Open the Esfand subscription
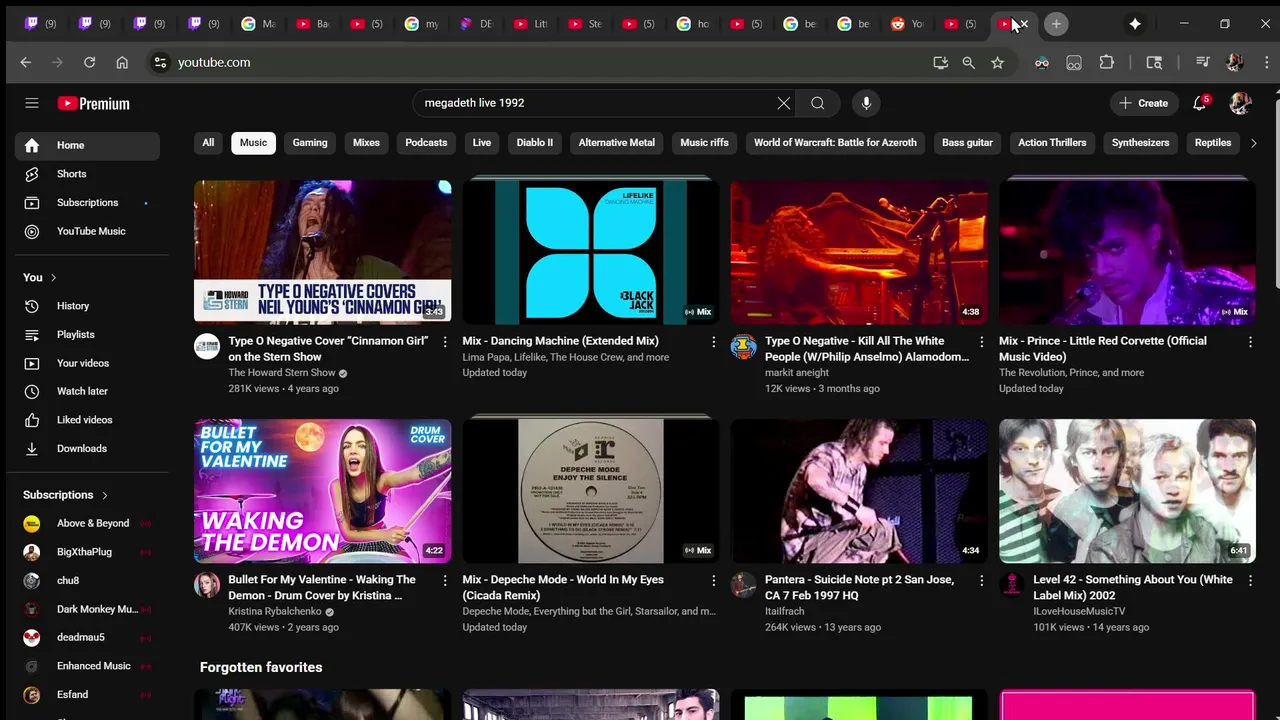The width and height of the screenshot is (1280, 720). click(x=87, y=694)
